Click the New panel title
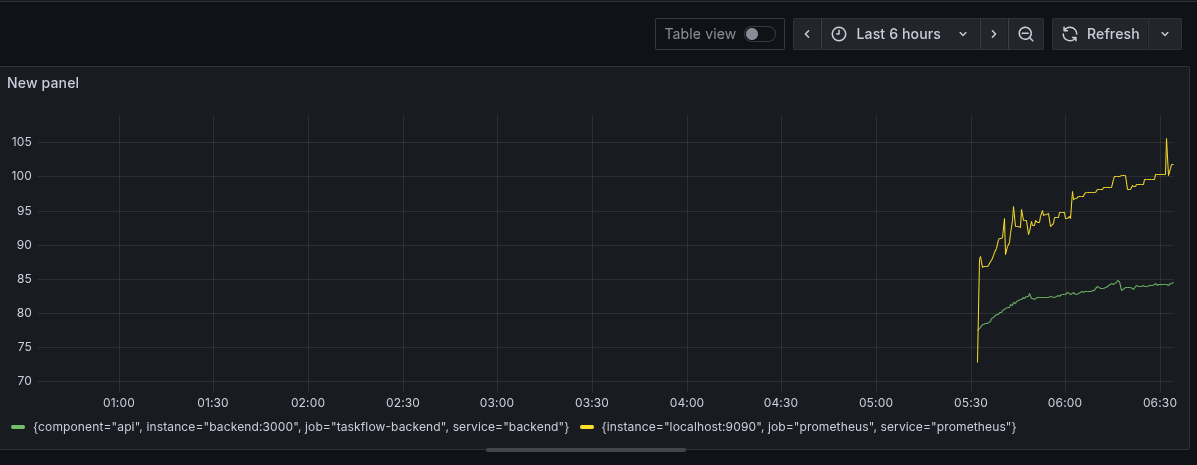The image size is (1197, 465). [43, 83]
